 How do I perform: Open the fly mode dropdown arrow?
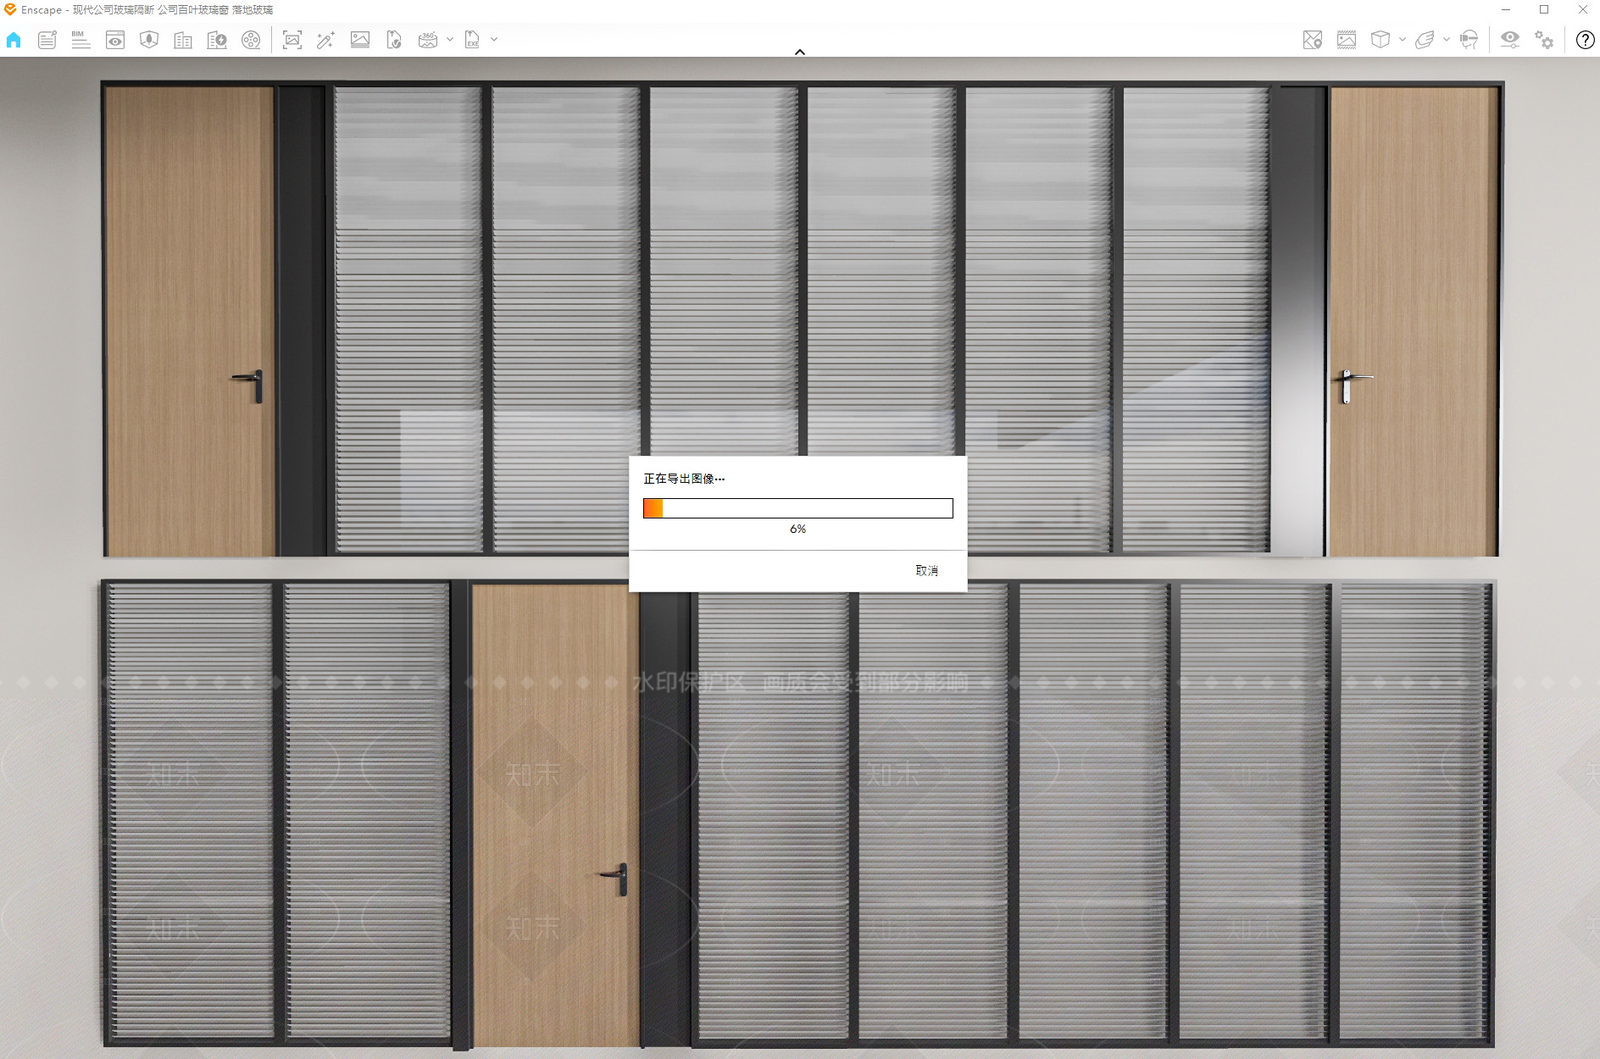pos(1446,40)
